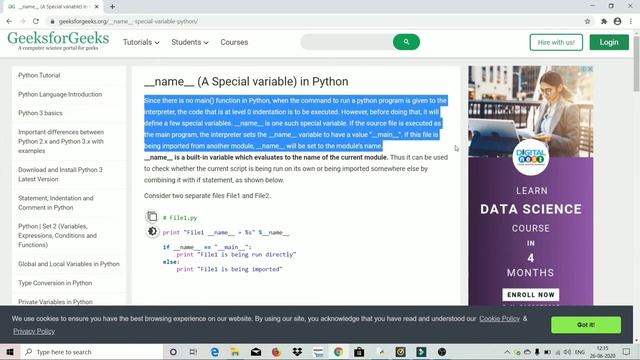Viewport: 640px width, 360px height.
Task: Open Global and Local Variables link
Action: point(69,264)
